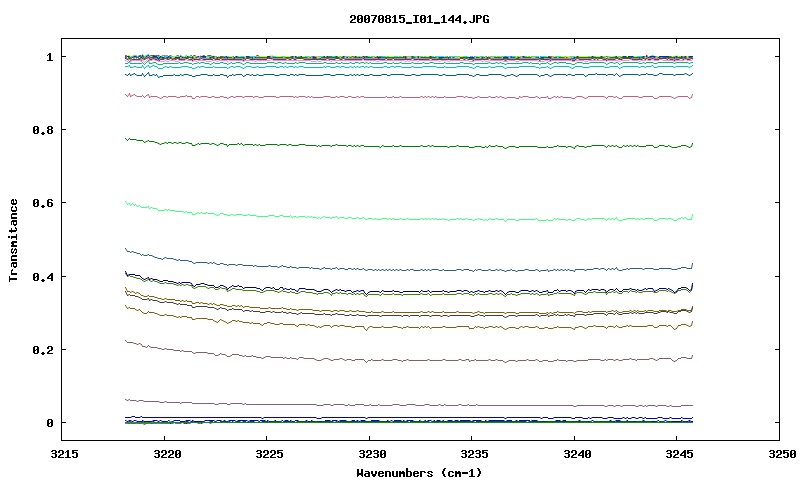Click the Wavenumbers (cm-1) axis label
Image resolution: width=800 pixels, height=480 pixels.
pyautogui.click(x=419, y=473)
